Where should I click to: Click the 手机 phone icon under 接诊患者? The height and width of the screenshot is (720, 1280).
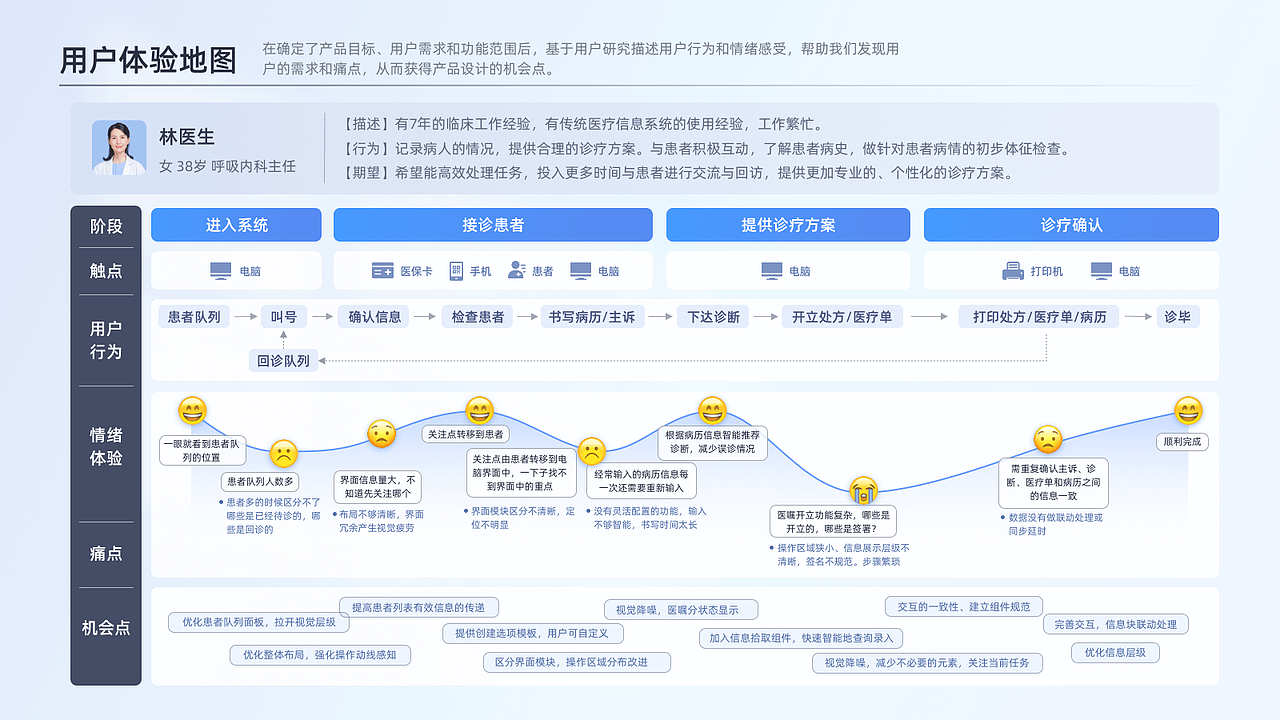(x=455, y=270)
